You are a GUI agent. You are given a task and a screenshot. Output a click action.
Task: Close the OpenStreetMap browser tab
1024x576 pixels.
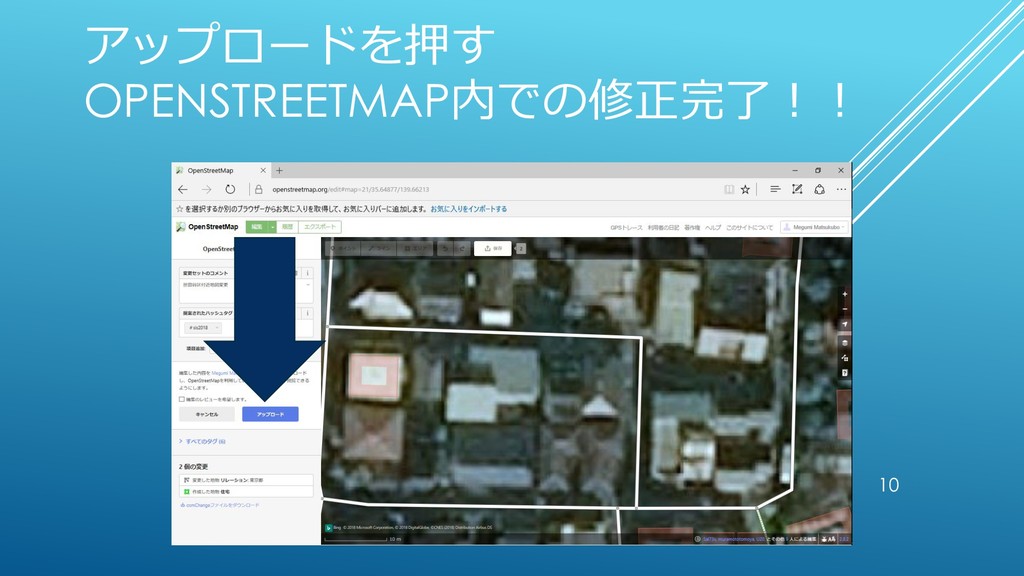263,170
